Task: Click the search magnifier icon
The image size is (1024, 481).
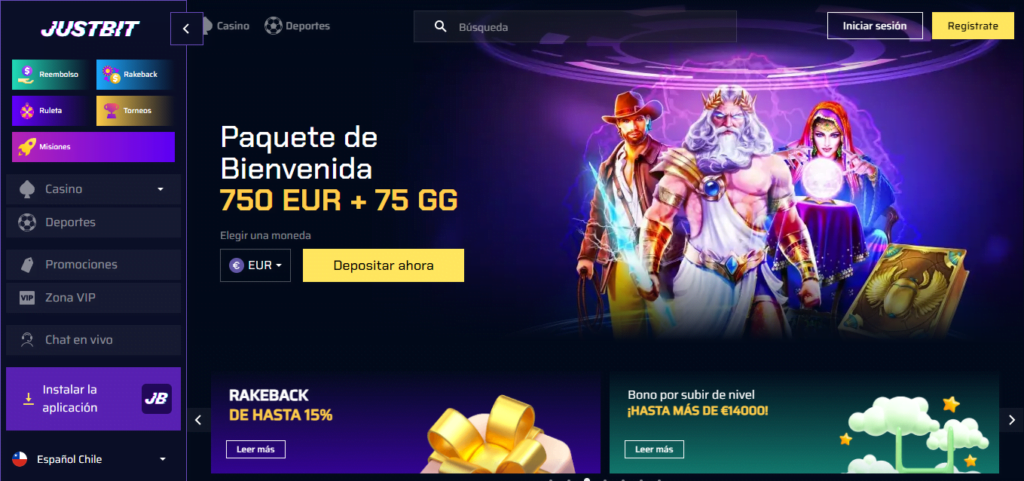Action: point(441,27)
